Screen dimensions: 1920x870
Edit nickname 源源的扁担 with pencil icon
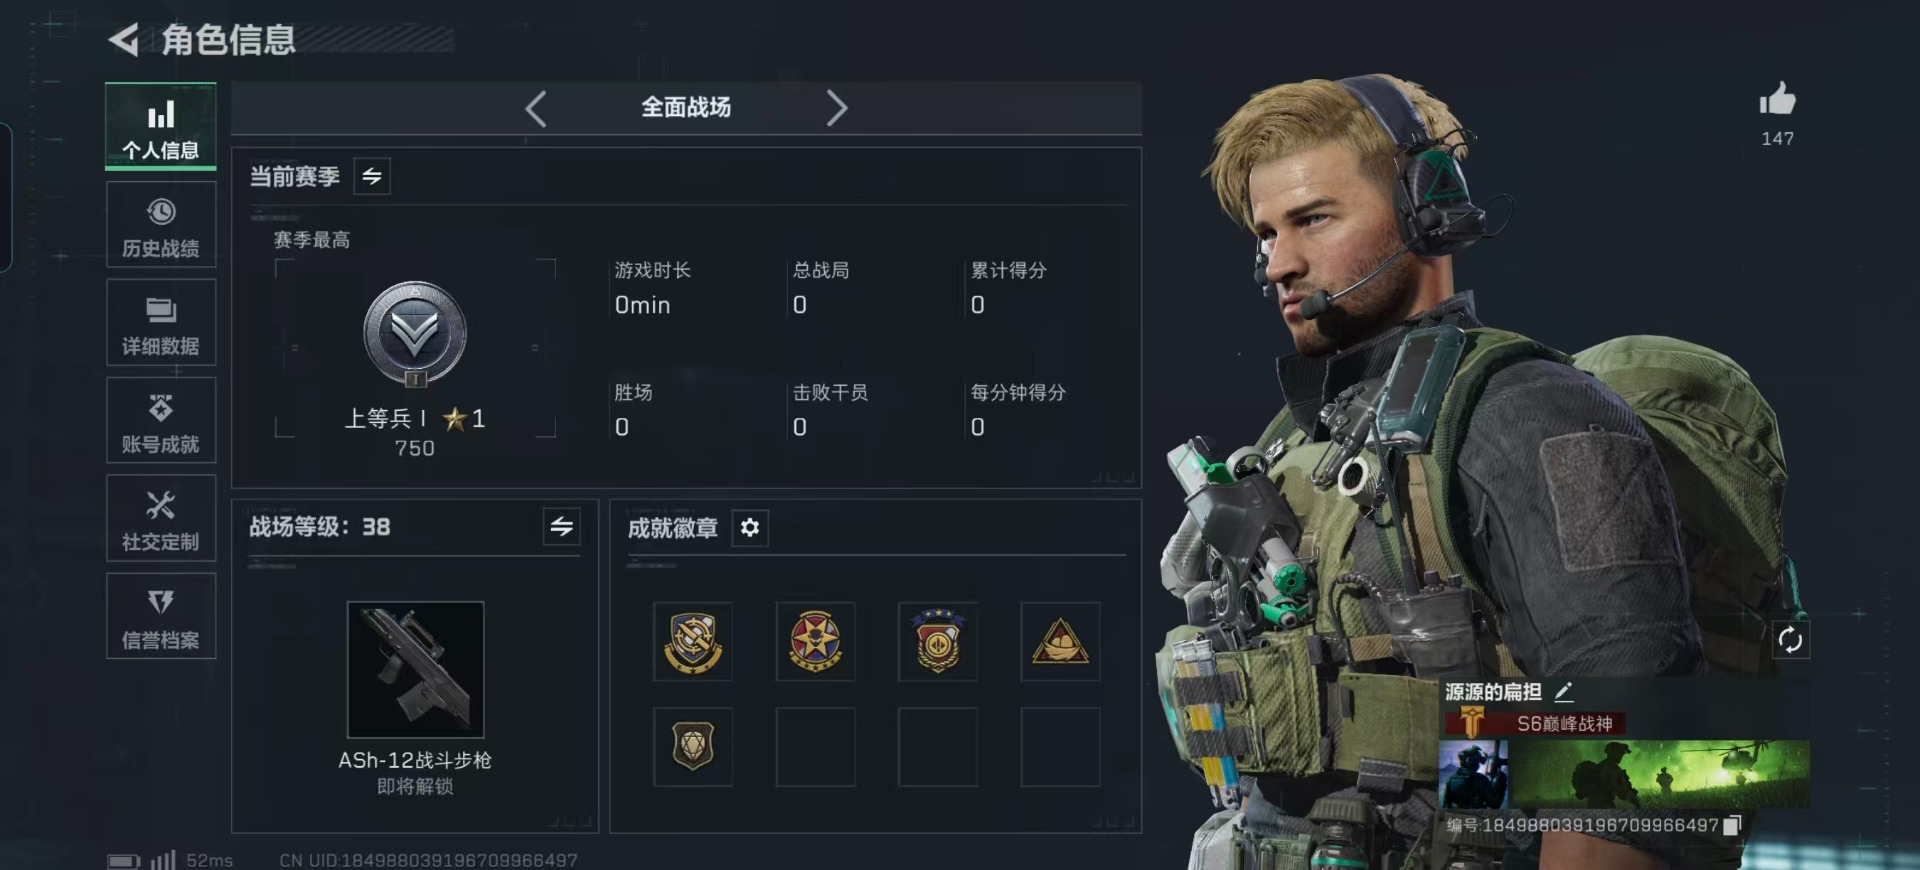click(1564, 691)
